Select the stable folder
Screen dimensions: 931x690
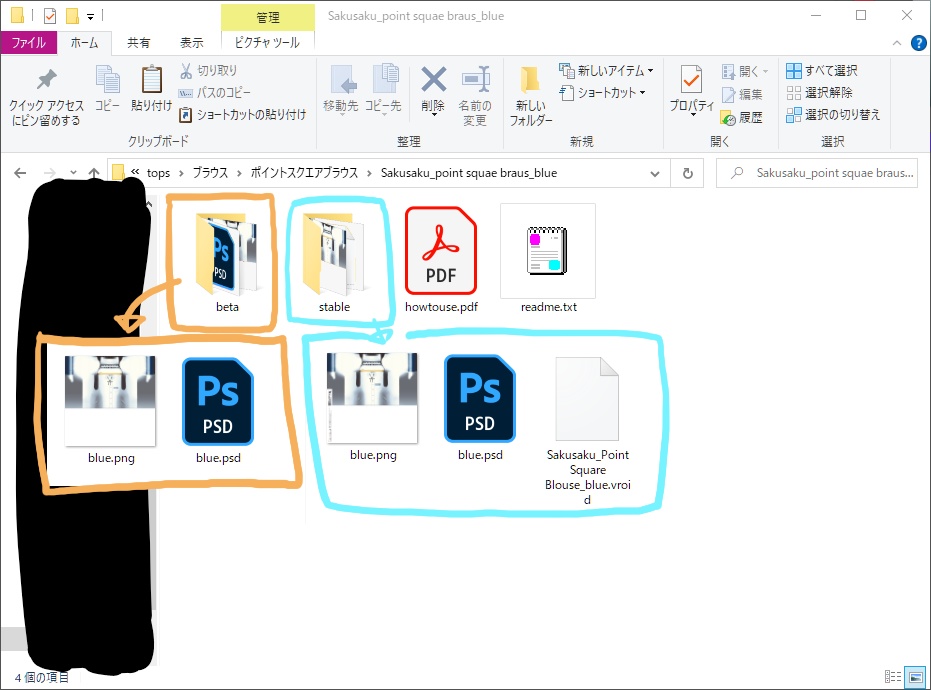coord(334,262)
